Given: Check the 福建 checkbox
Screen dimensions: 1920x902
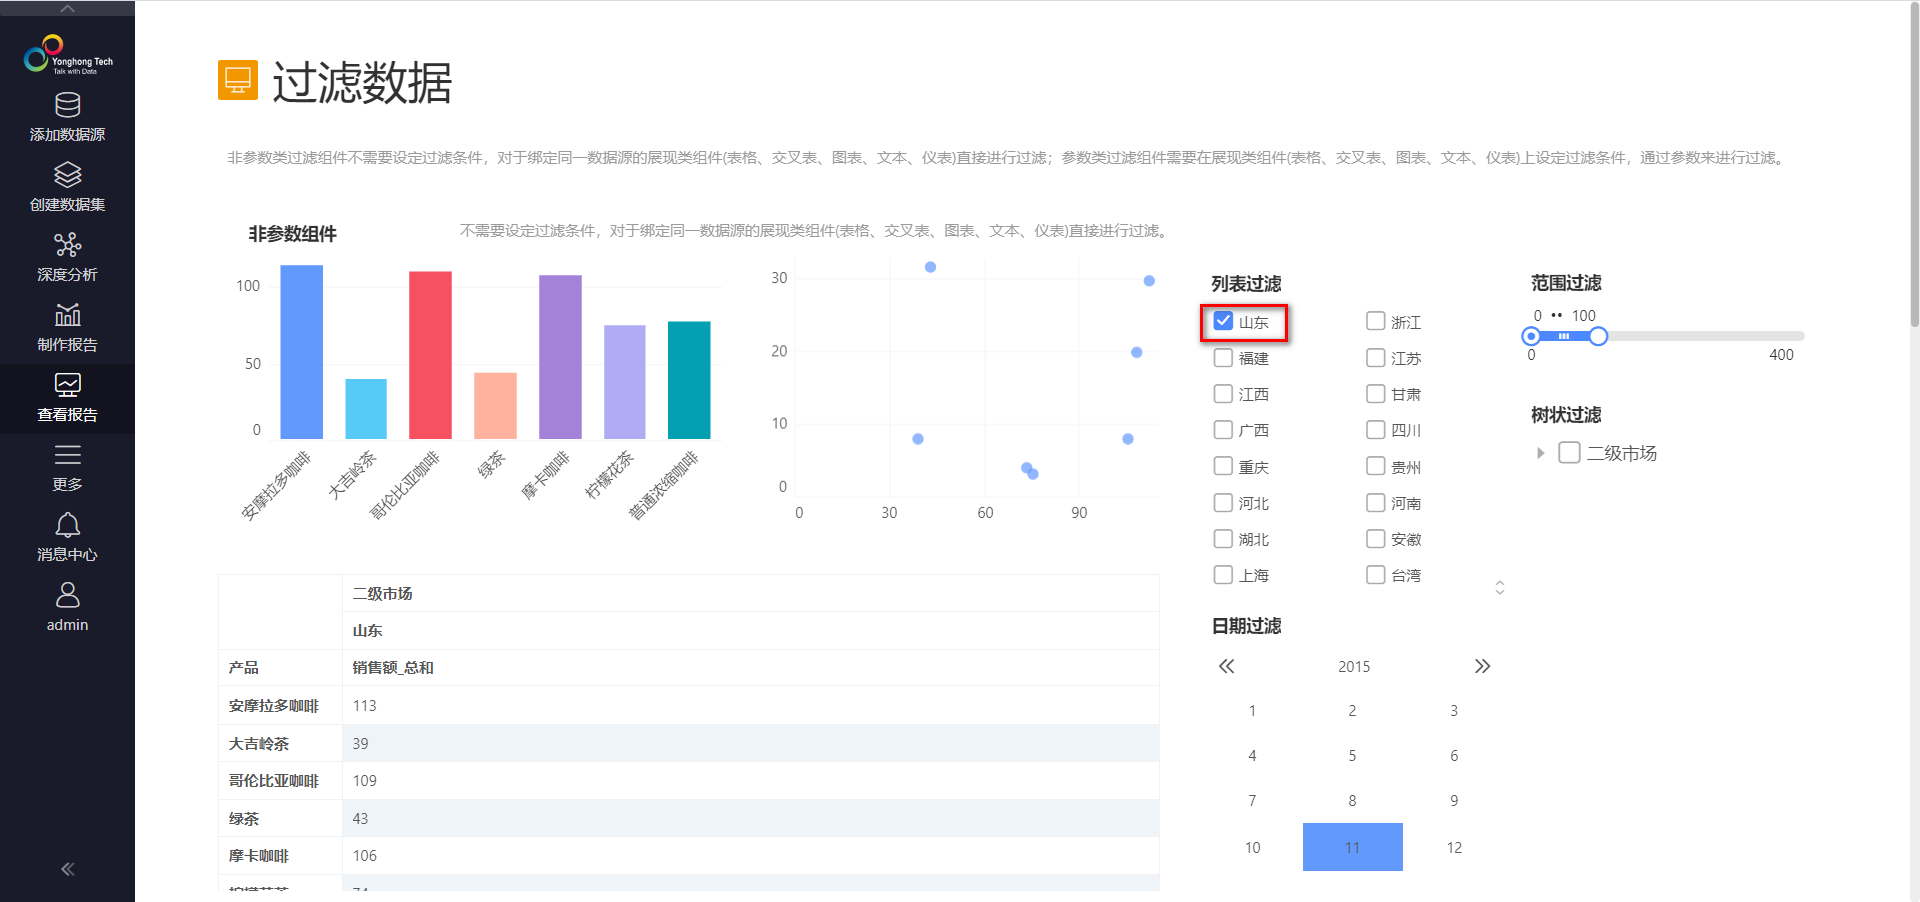Looking at the screenshot, I should click(x=1223, y=357).
